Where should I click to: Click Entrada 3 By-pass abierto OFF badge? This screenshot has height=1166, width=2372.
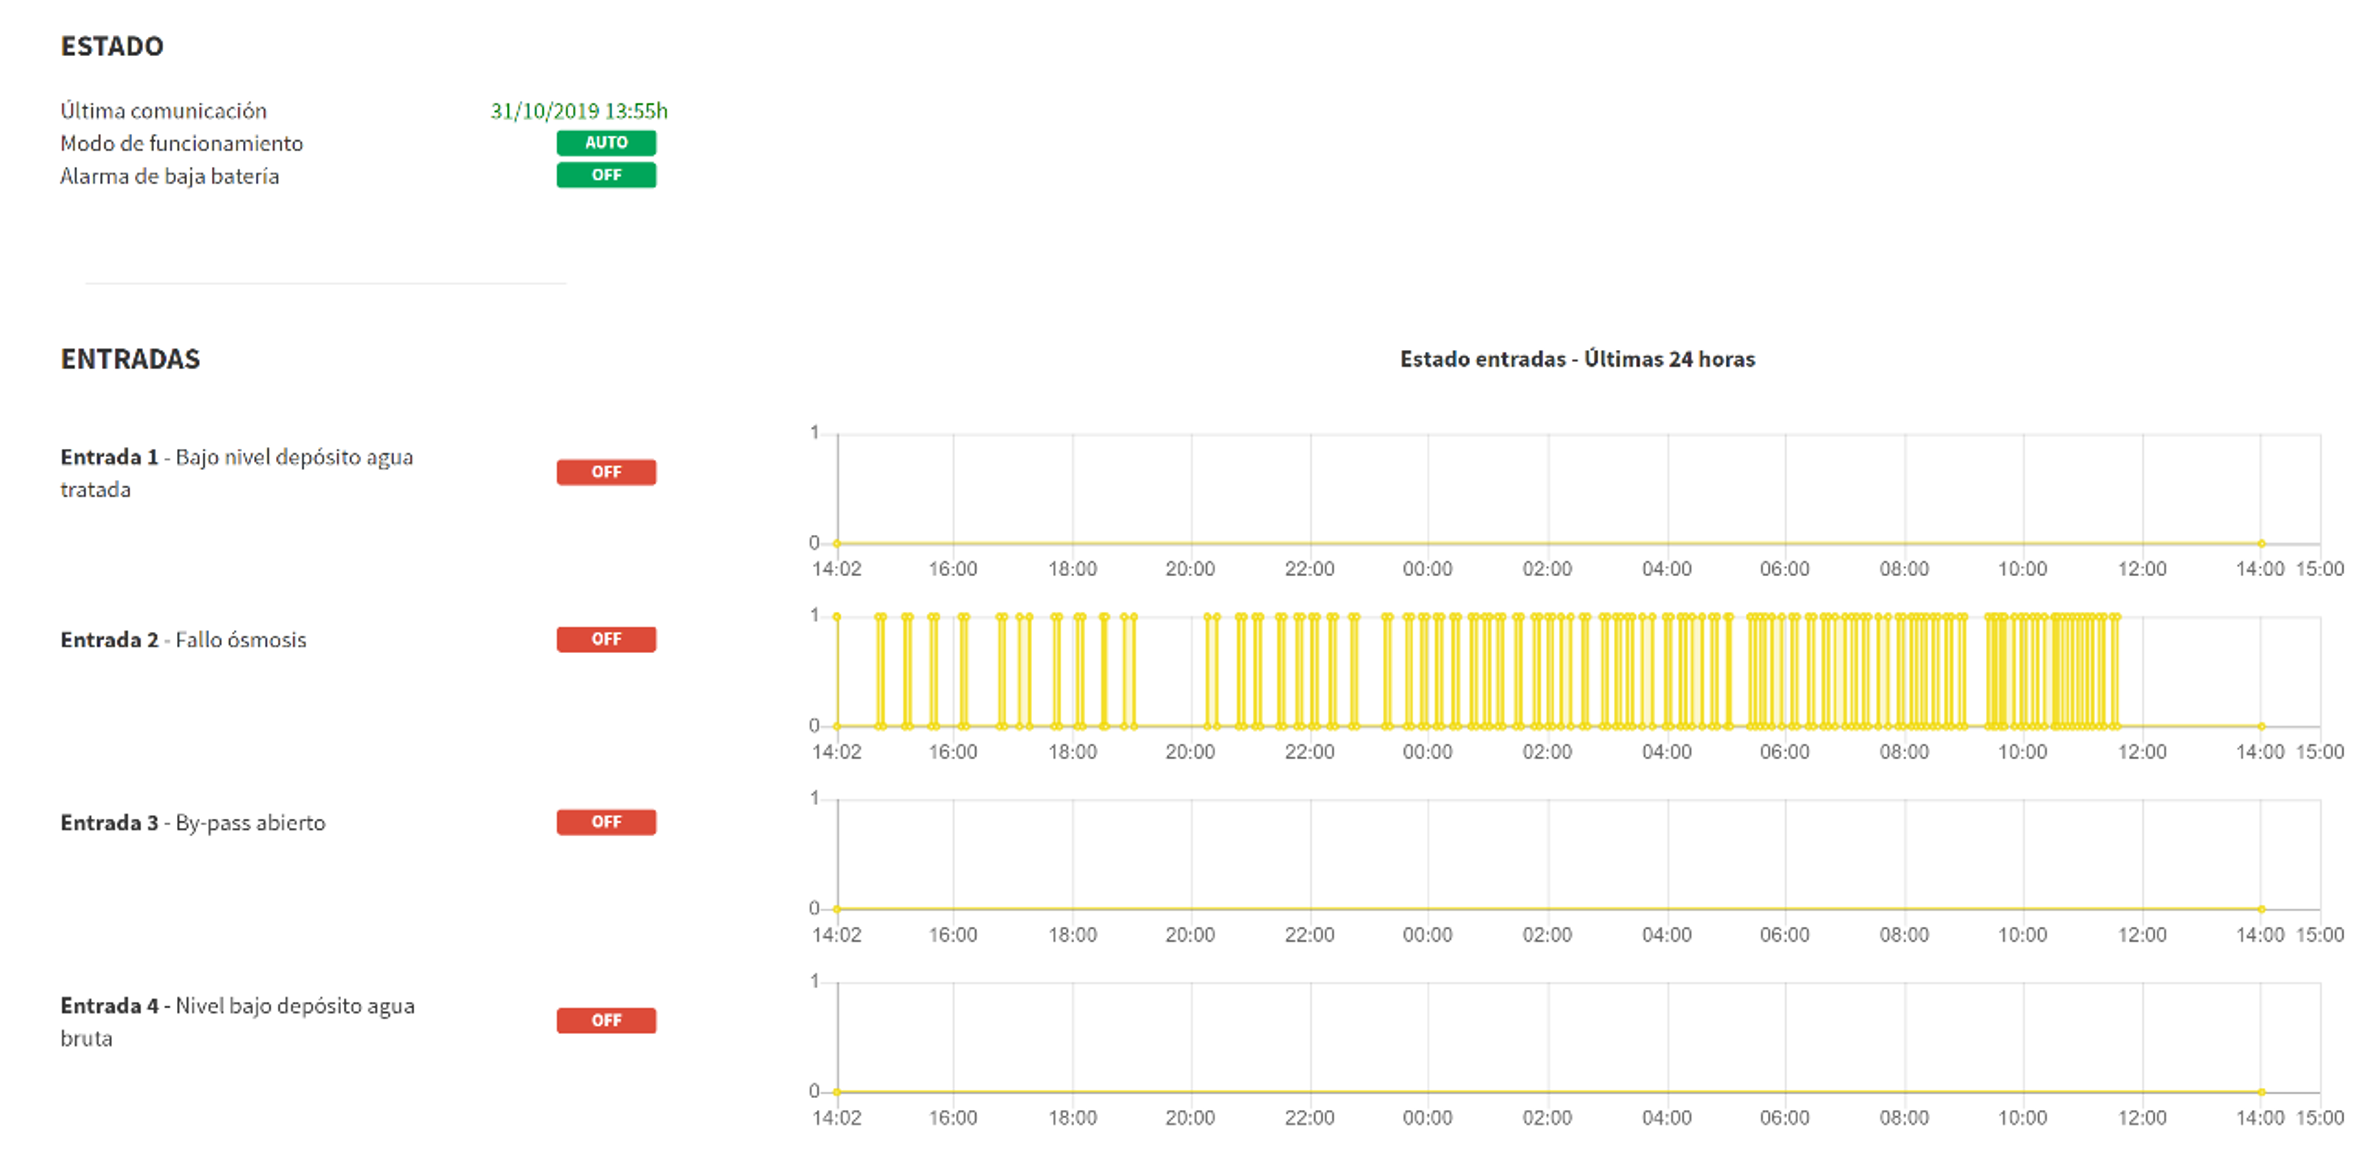tap(606, 822)
